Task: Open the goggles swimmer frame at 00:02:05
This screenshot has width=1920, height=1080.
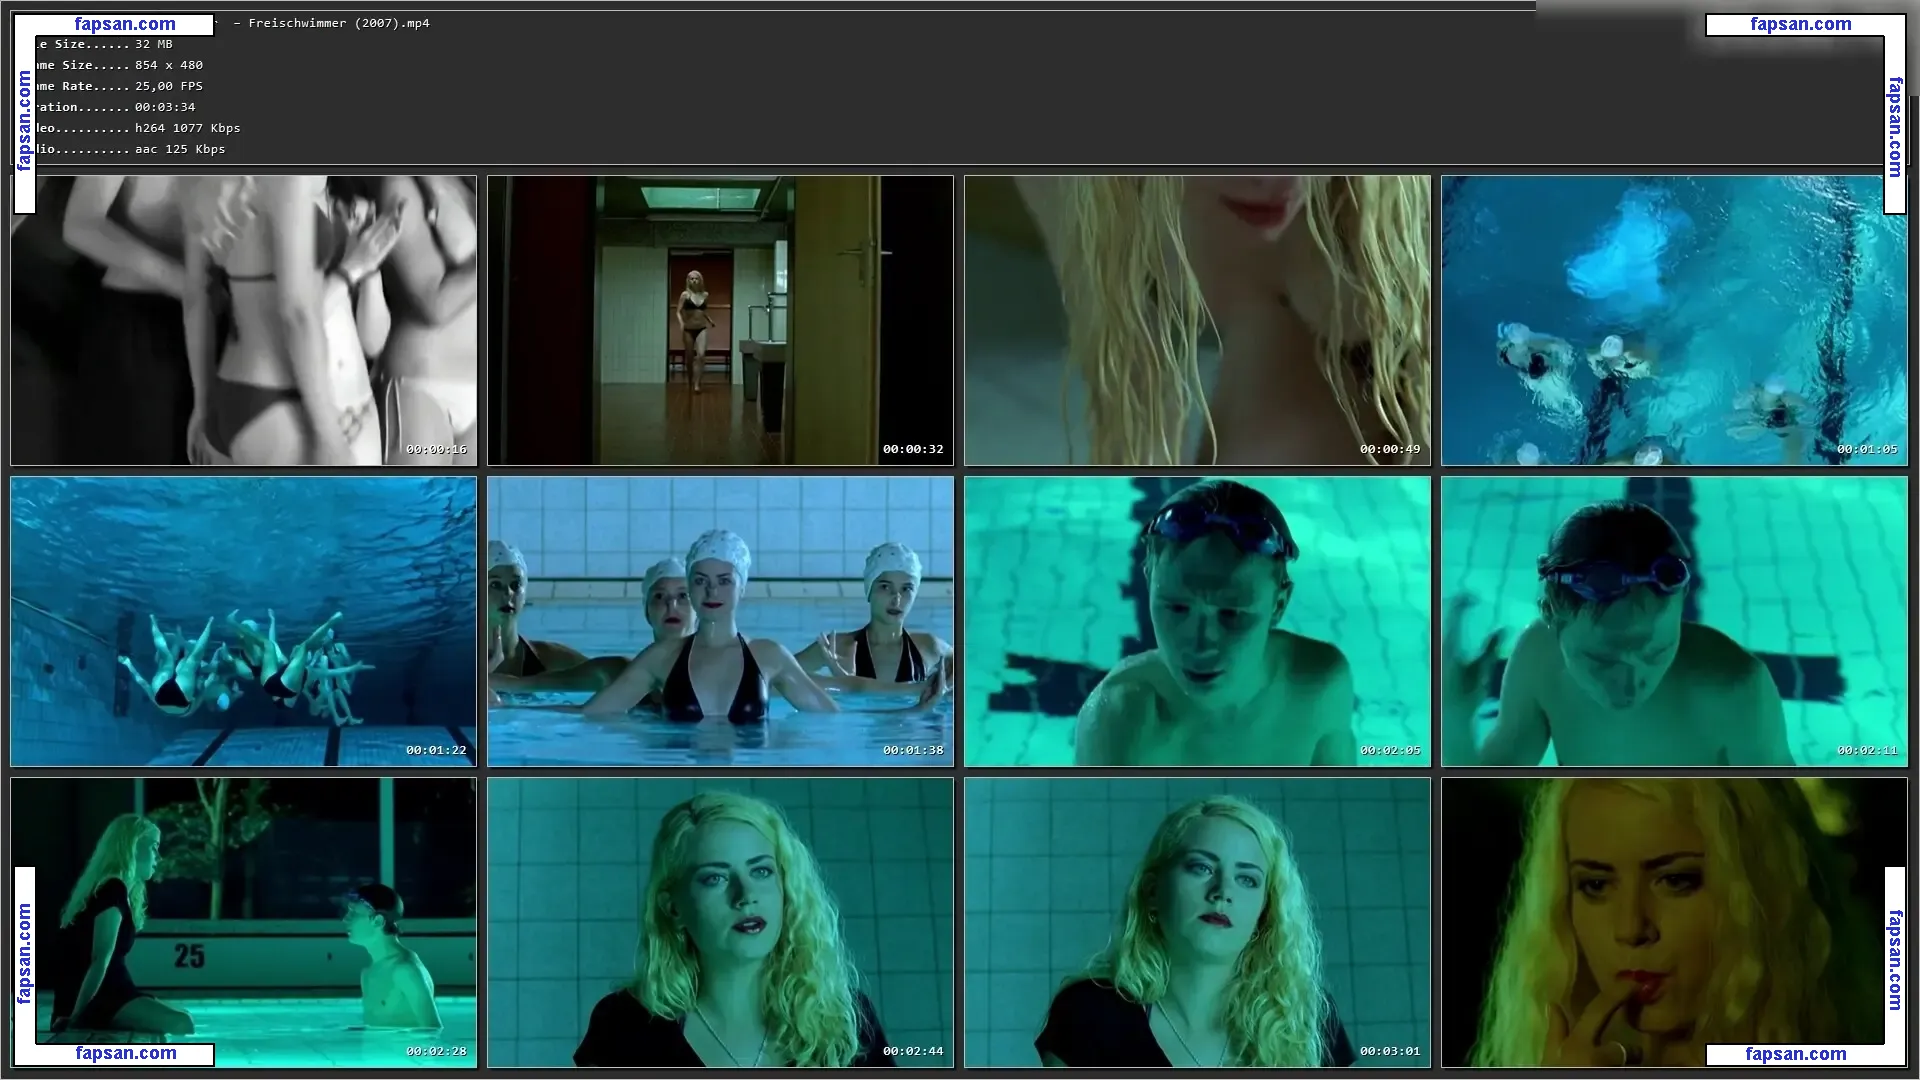Action: pyautogui.click(x=1197, y=621)
